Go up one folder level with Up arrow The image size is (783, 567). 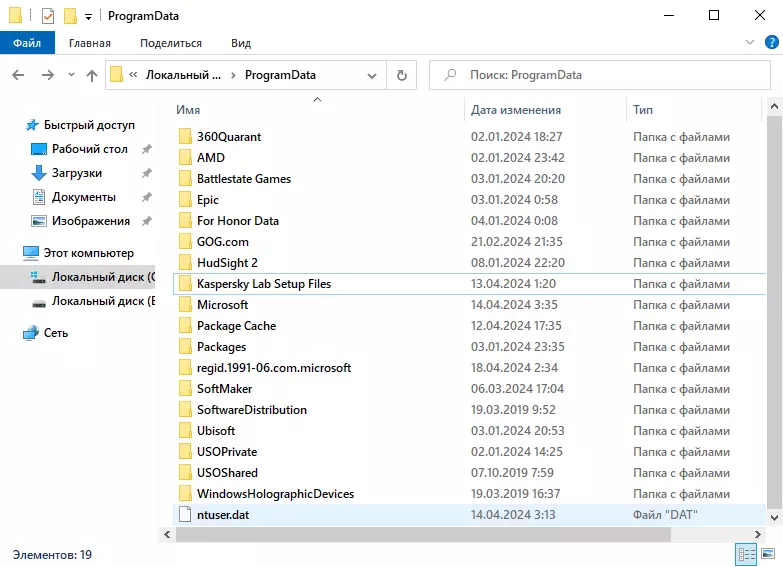[x=92, y=75]
